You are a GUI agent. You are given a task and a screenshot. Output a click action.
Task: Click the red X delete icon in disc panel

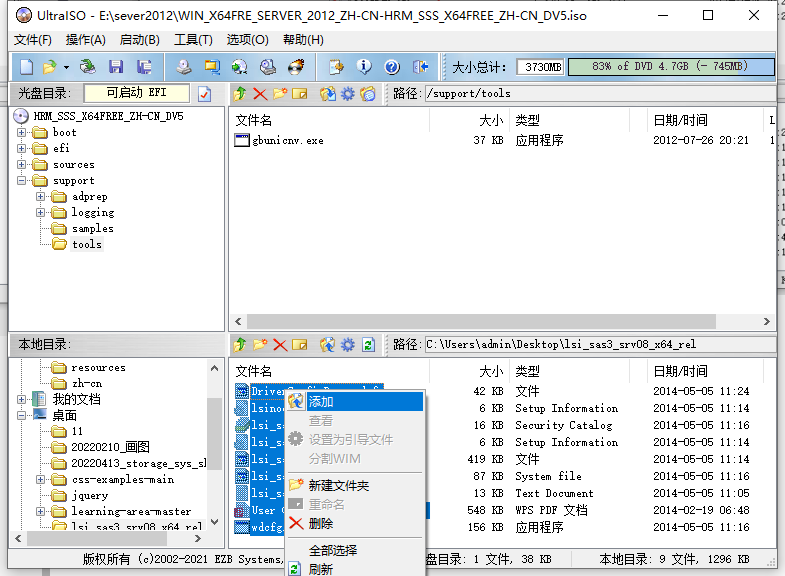(x=260, y=93)
